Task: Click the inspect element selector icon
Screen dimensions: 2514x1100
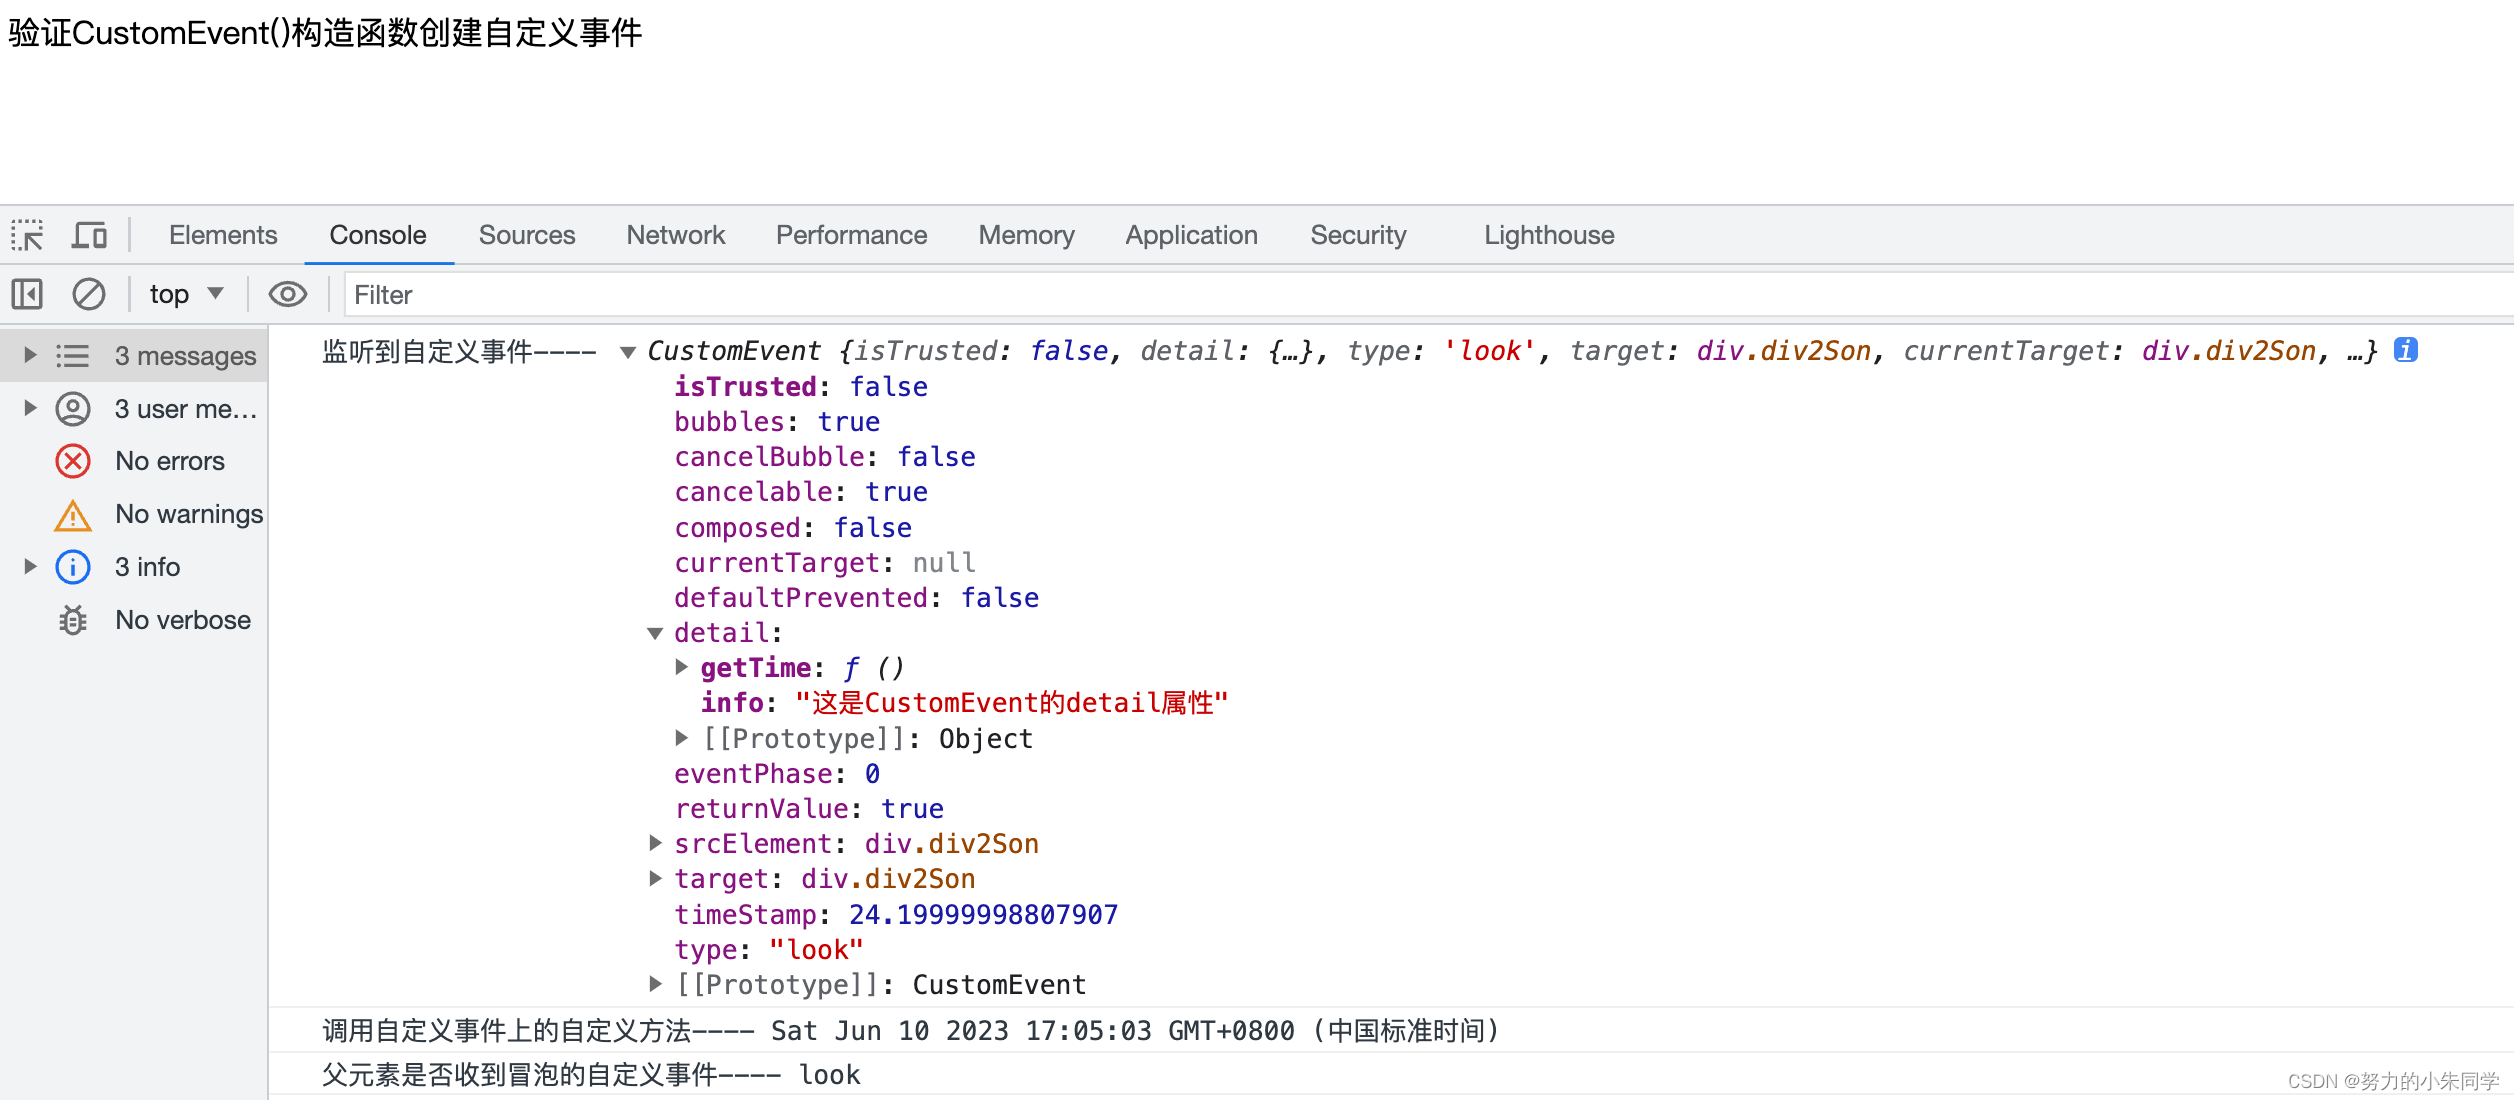Action: (x=27, y=236)
